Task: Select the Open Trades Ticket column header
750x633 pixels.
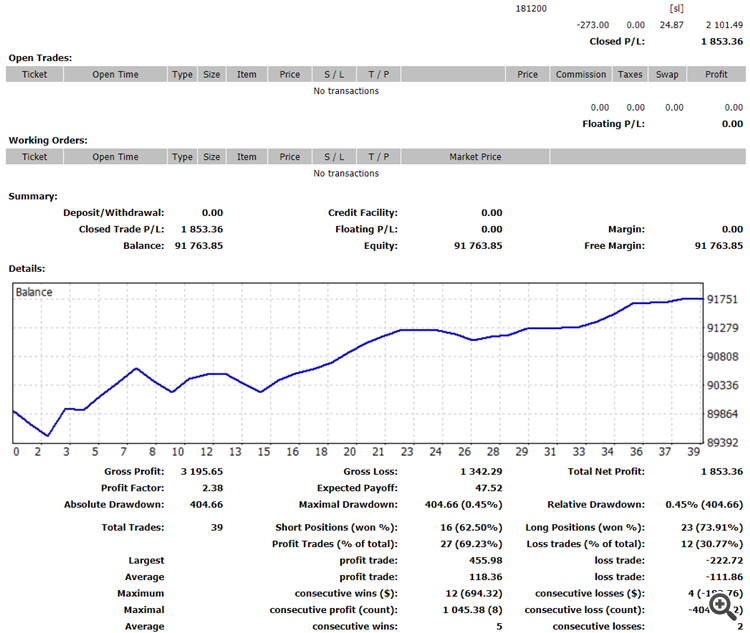Action: 34,75
